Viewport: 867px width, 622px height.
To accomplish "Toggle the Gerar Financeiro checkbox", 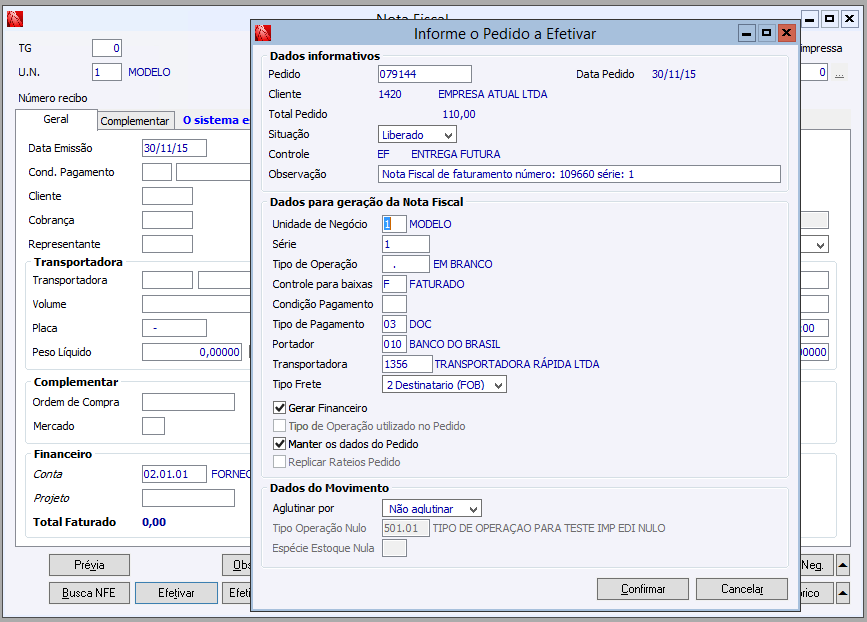I will 280,408.
